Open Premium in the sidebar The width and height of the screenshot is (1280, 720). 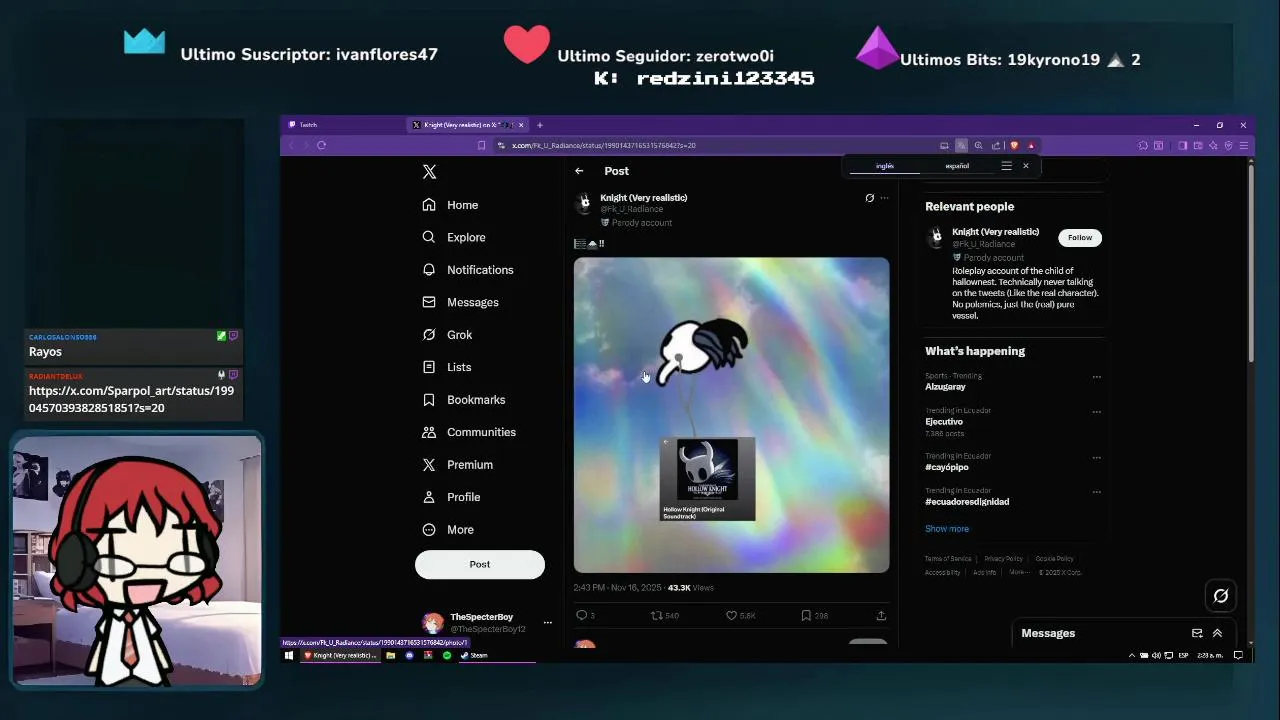tap(457, 465)
